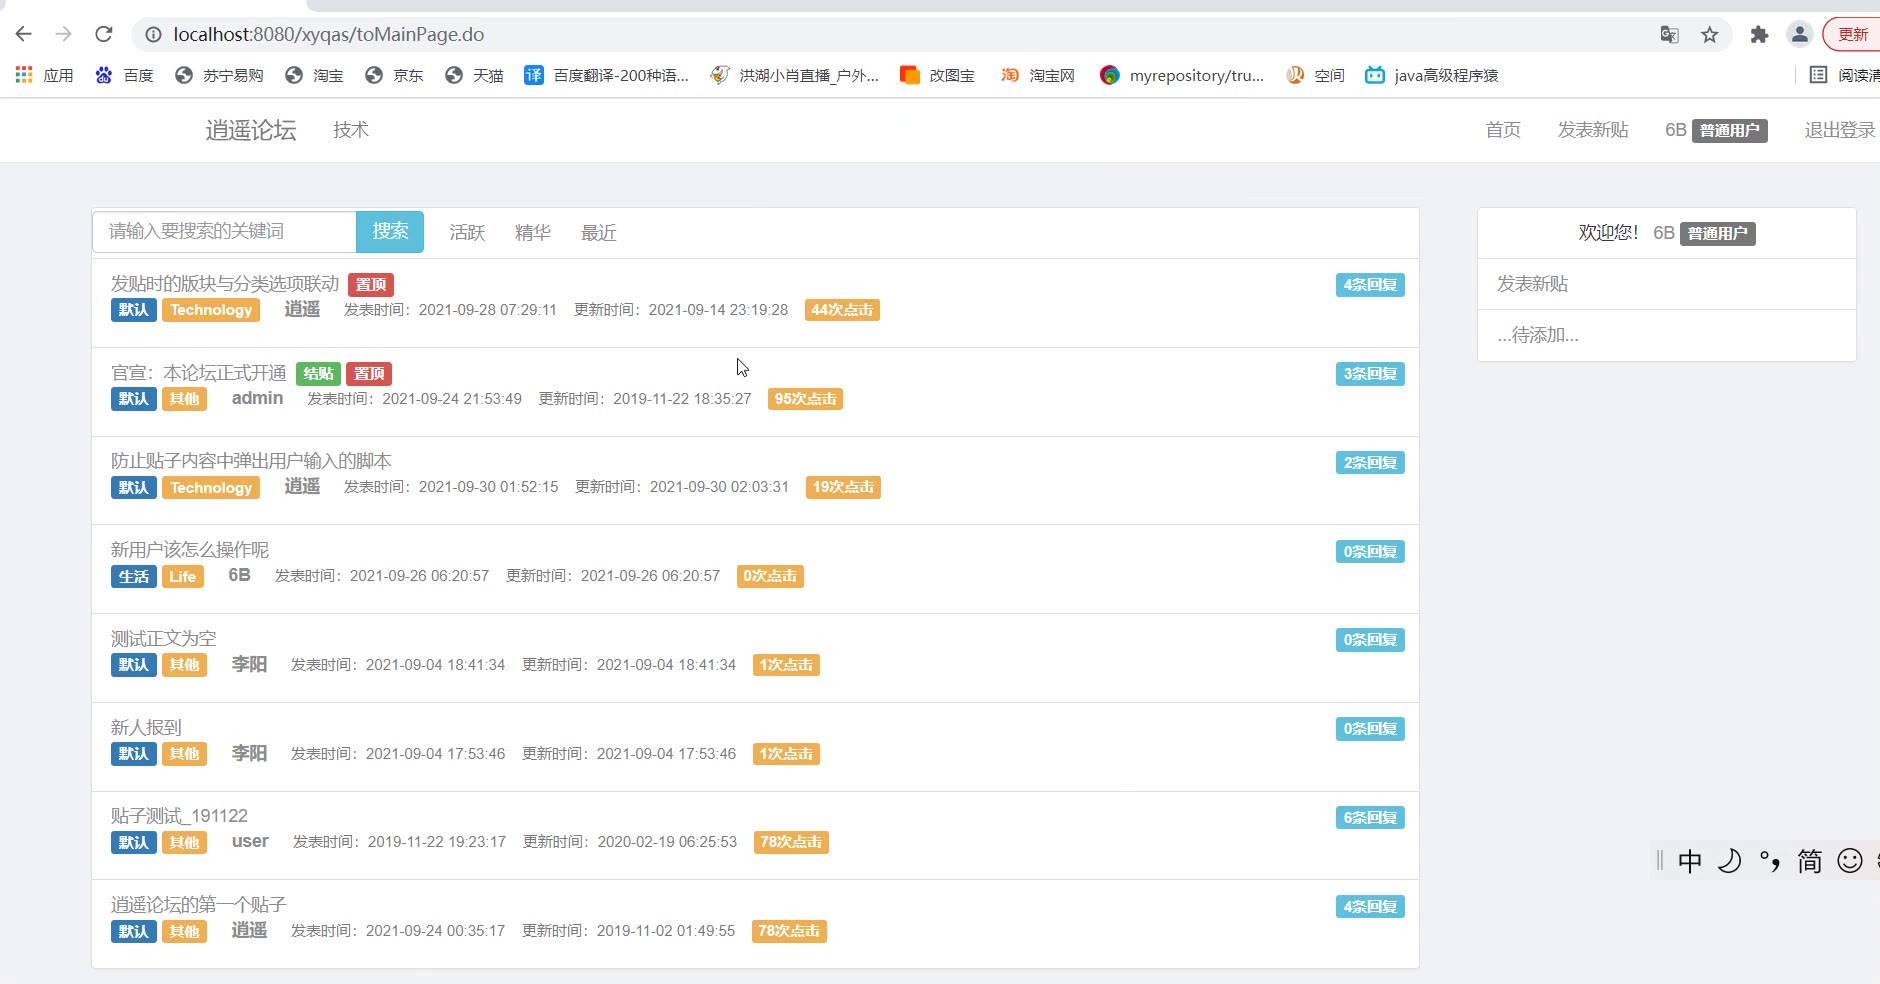Screen dimensions: 1880x984
Task: Switch to the 精华 tab
Action: (x=533, y=233)
